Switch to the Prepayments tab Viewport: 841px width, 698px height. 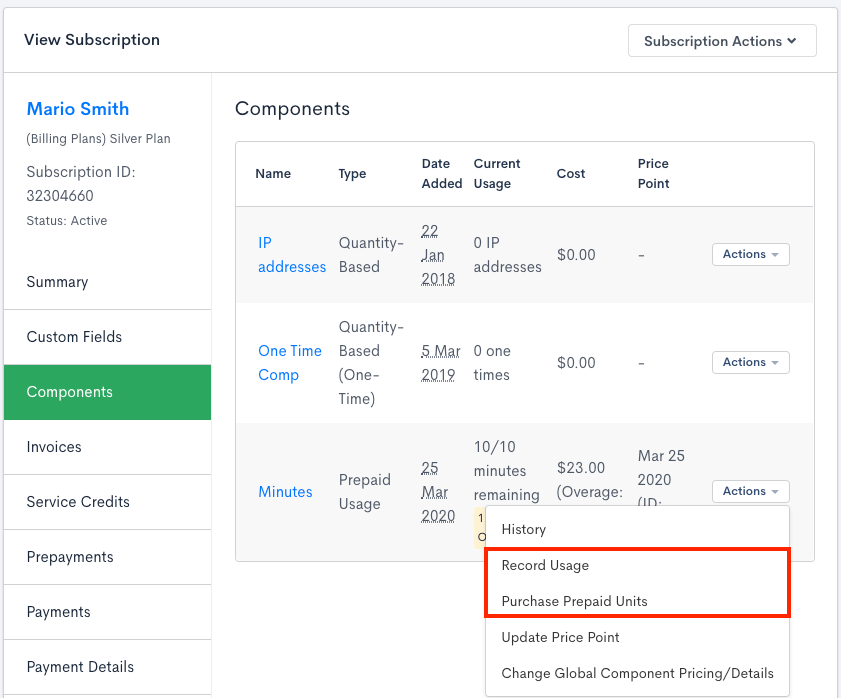pyautogui.click(x=70, y=557)
